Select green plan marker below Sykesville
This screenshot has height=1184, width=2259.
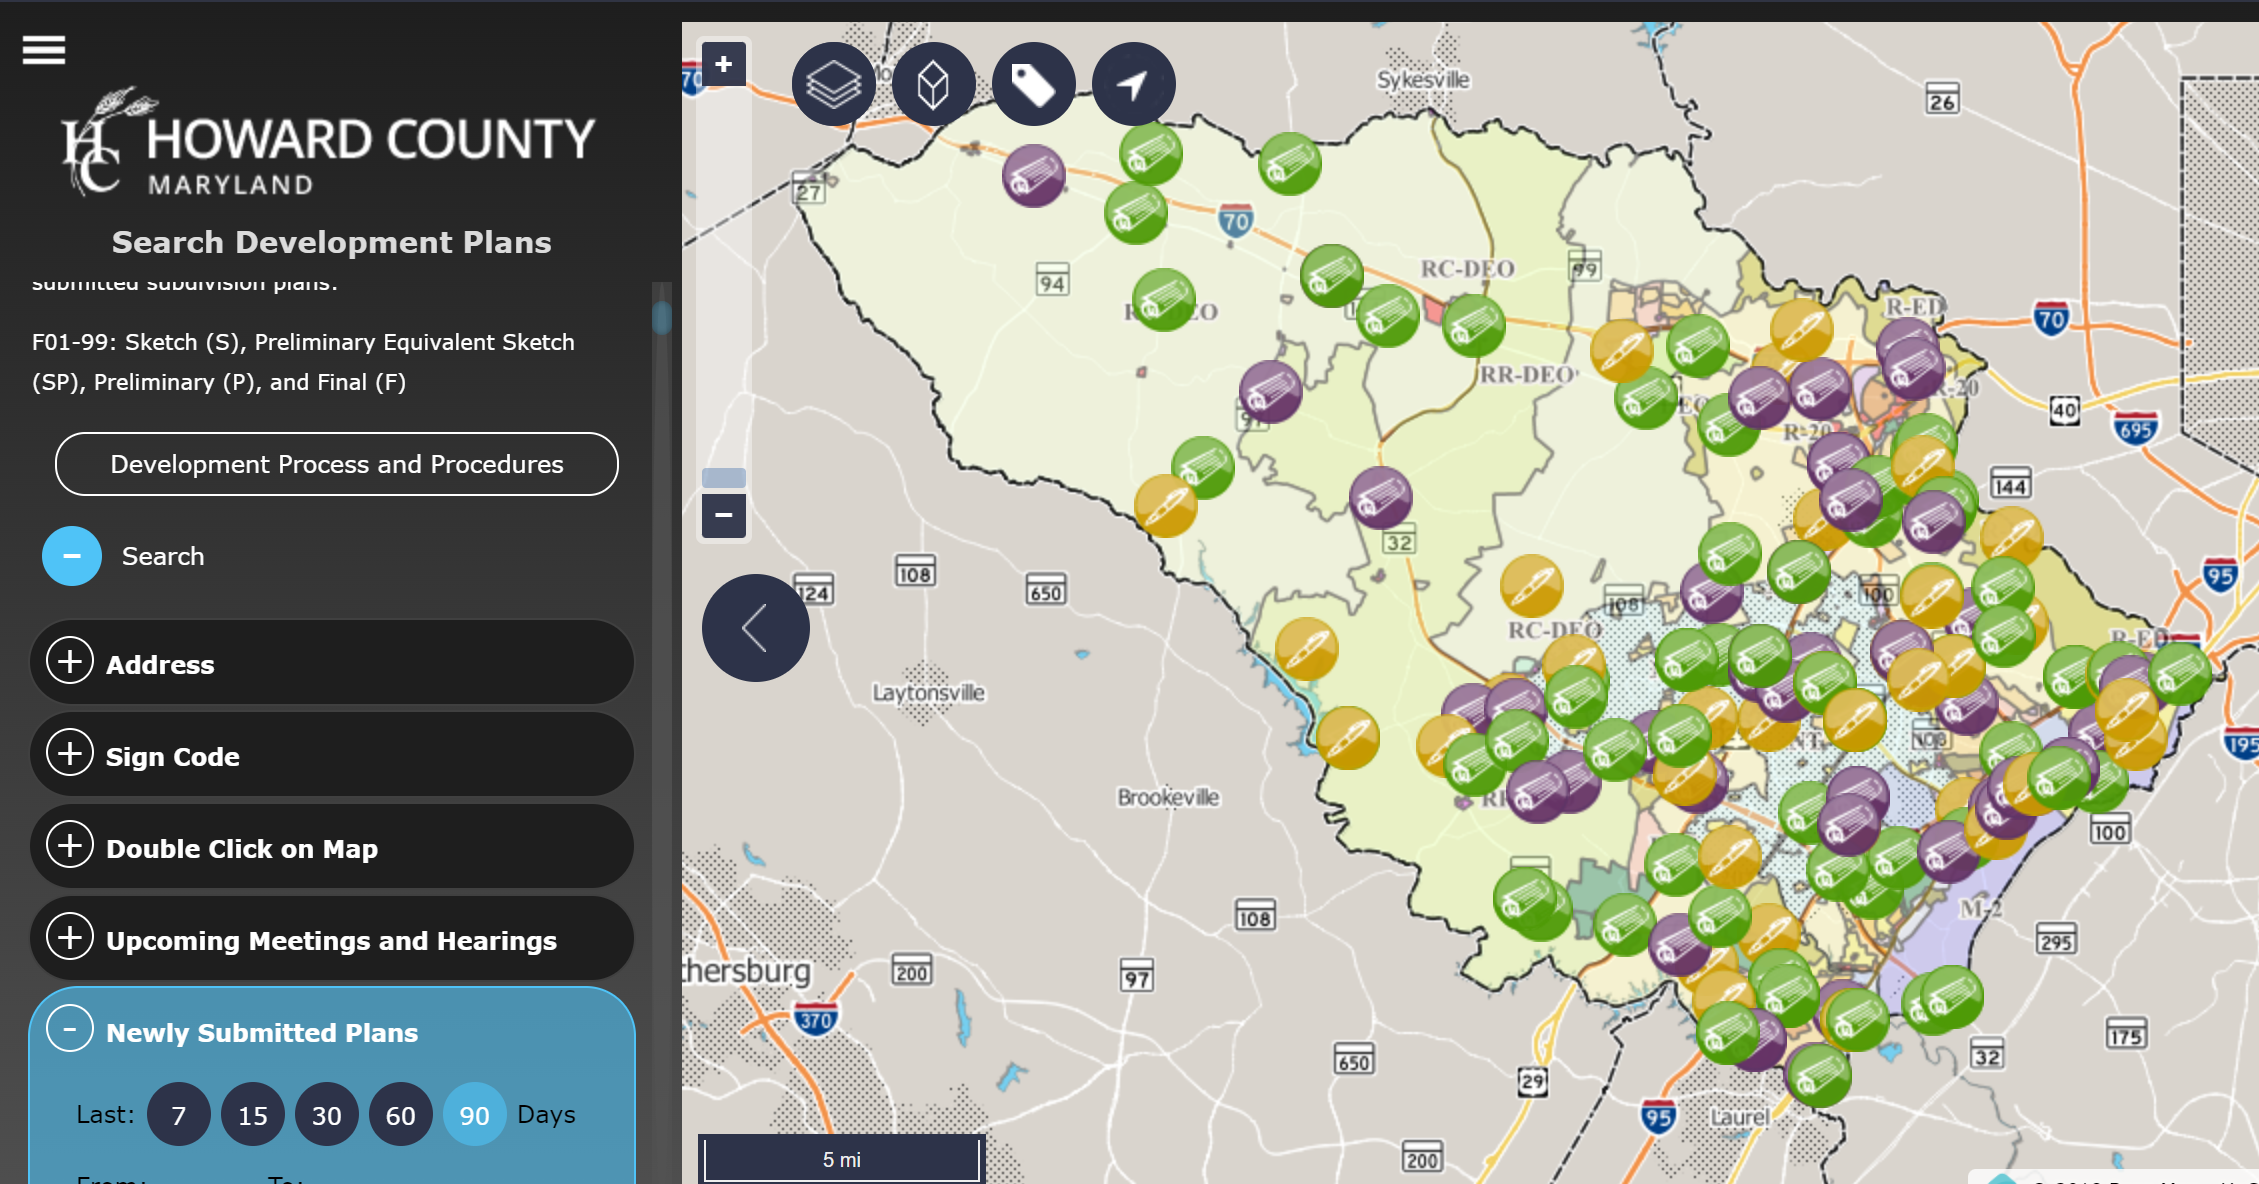pyautogui.click(x=1290, y=164)
